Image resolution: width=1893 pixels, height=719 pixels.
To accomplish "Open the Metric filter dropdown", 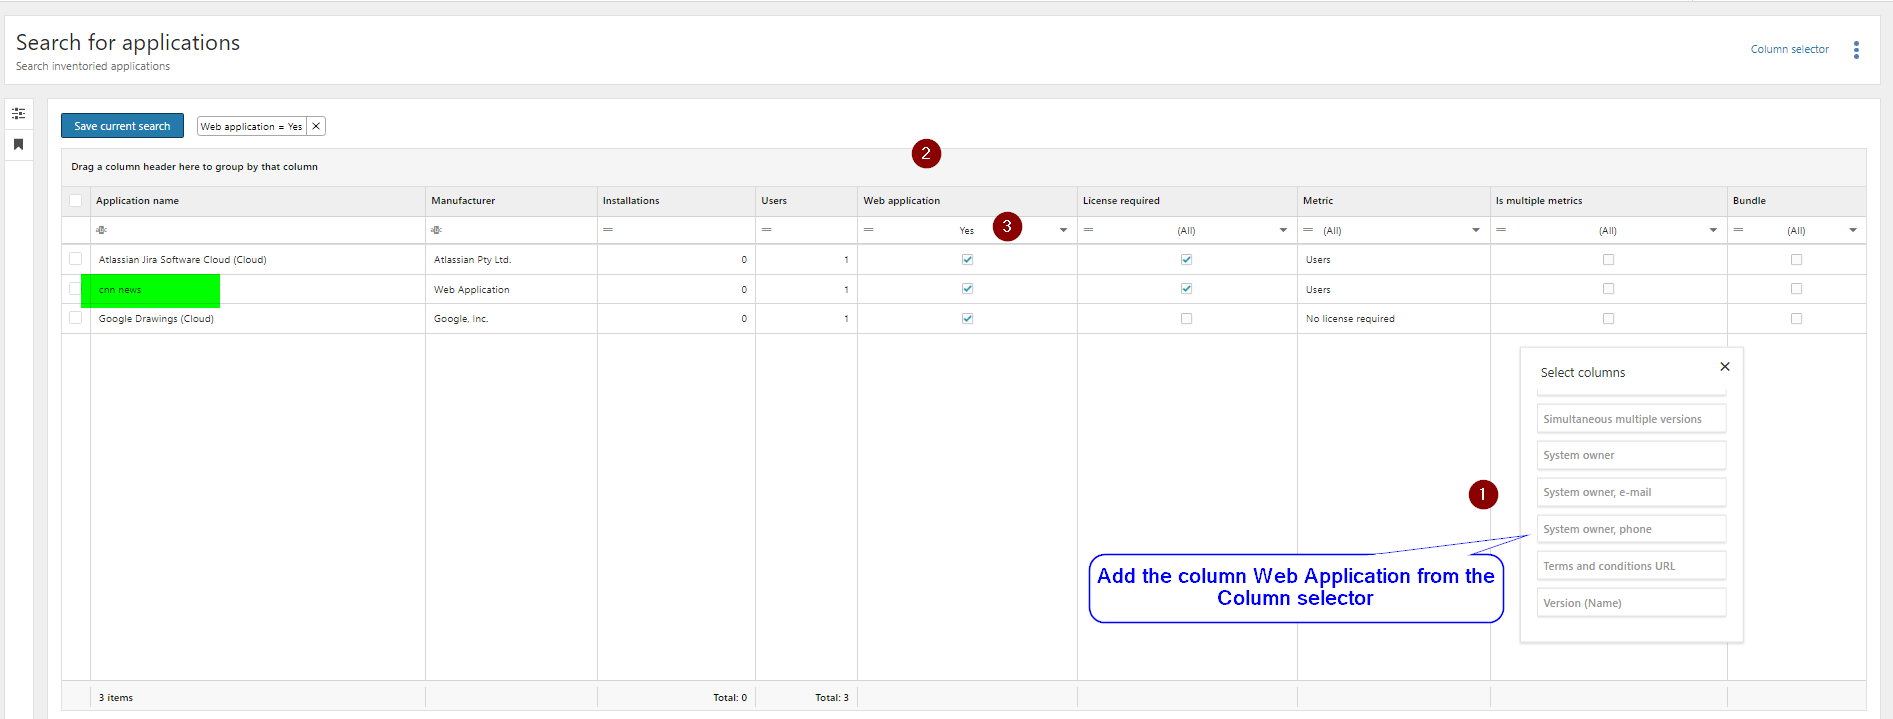I will point(1476,230).
